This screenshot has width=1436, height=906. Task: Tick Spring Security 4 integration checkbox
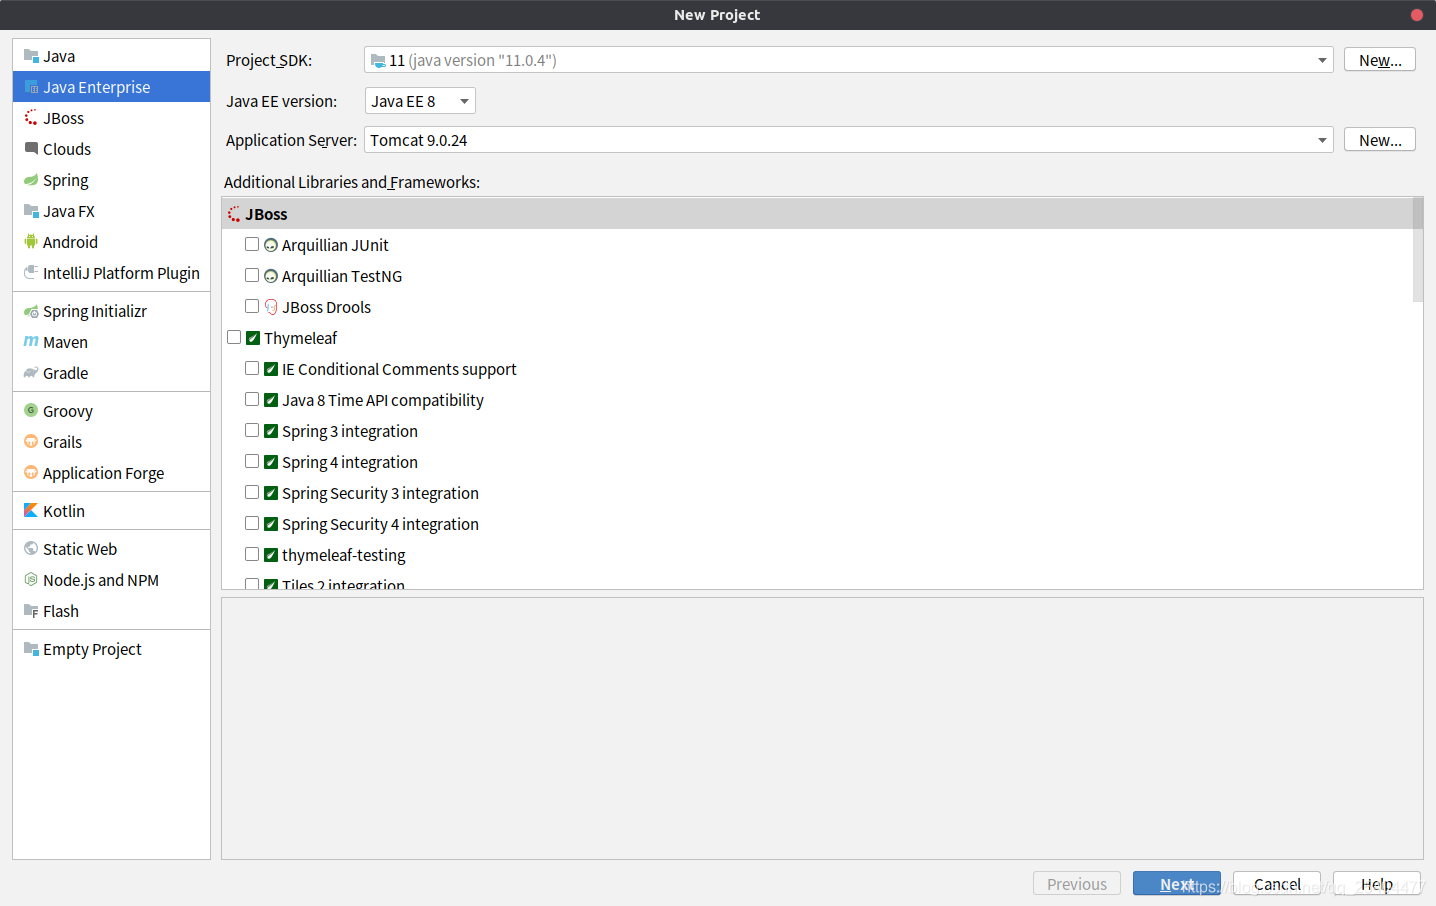tap(252, 523)
